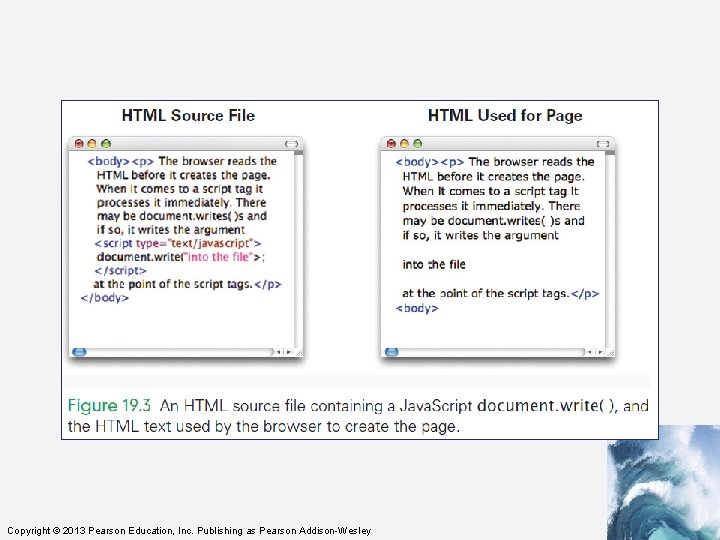Click the <script type="text/javascript"> line

(178, 243)
